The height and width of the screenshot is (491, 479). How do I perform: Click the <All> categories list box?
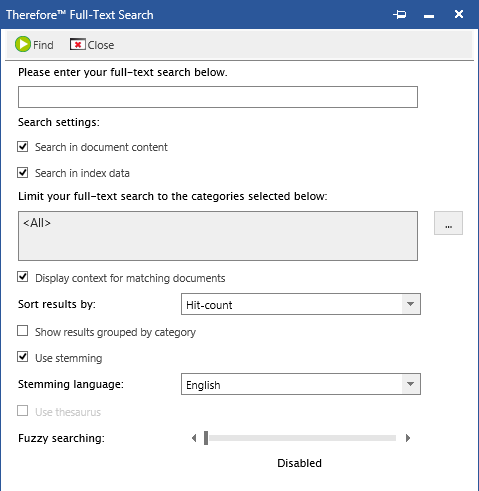(218, 236)
